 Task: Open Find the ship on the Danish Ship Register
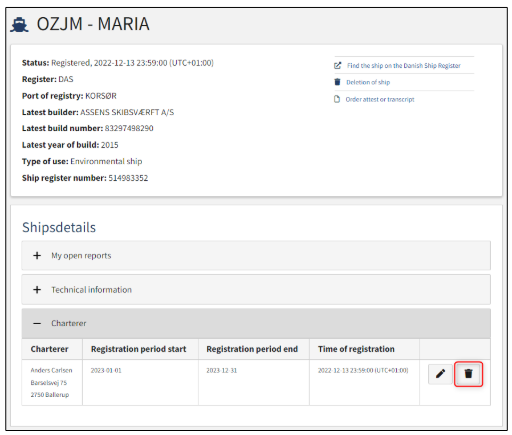coord(404,66)
